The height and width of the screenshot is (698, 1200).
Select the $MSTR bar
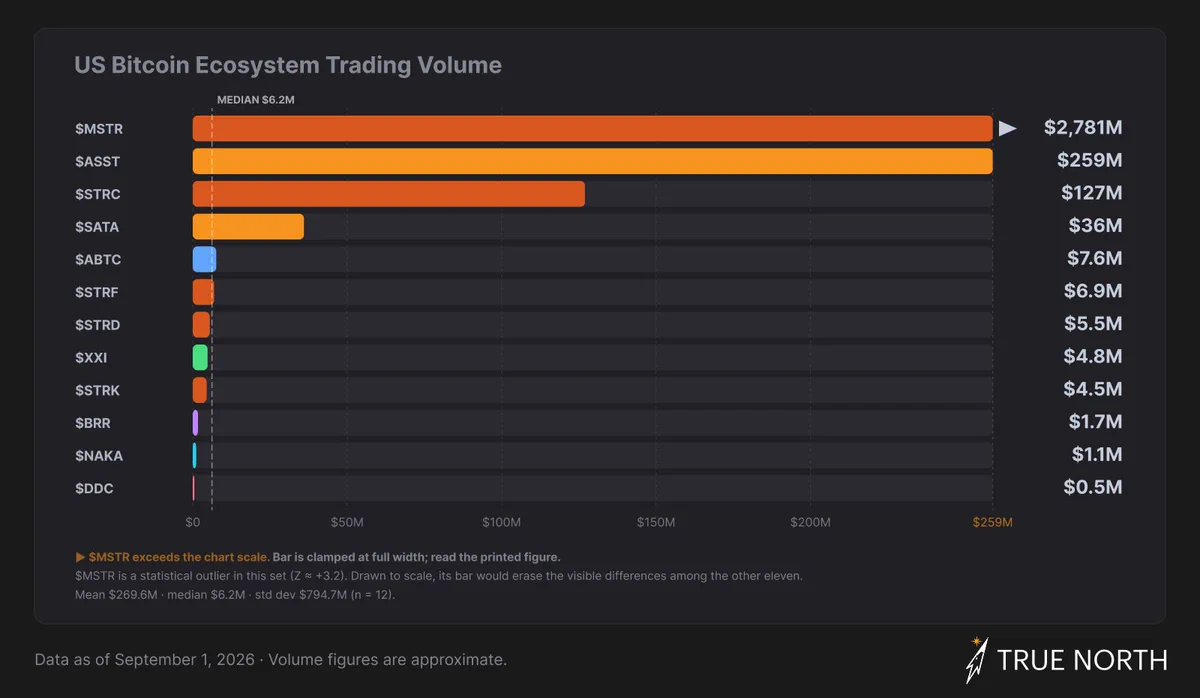click(592, 128)
